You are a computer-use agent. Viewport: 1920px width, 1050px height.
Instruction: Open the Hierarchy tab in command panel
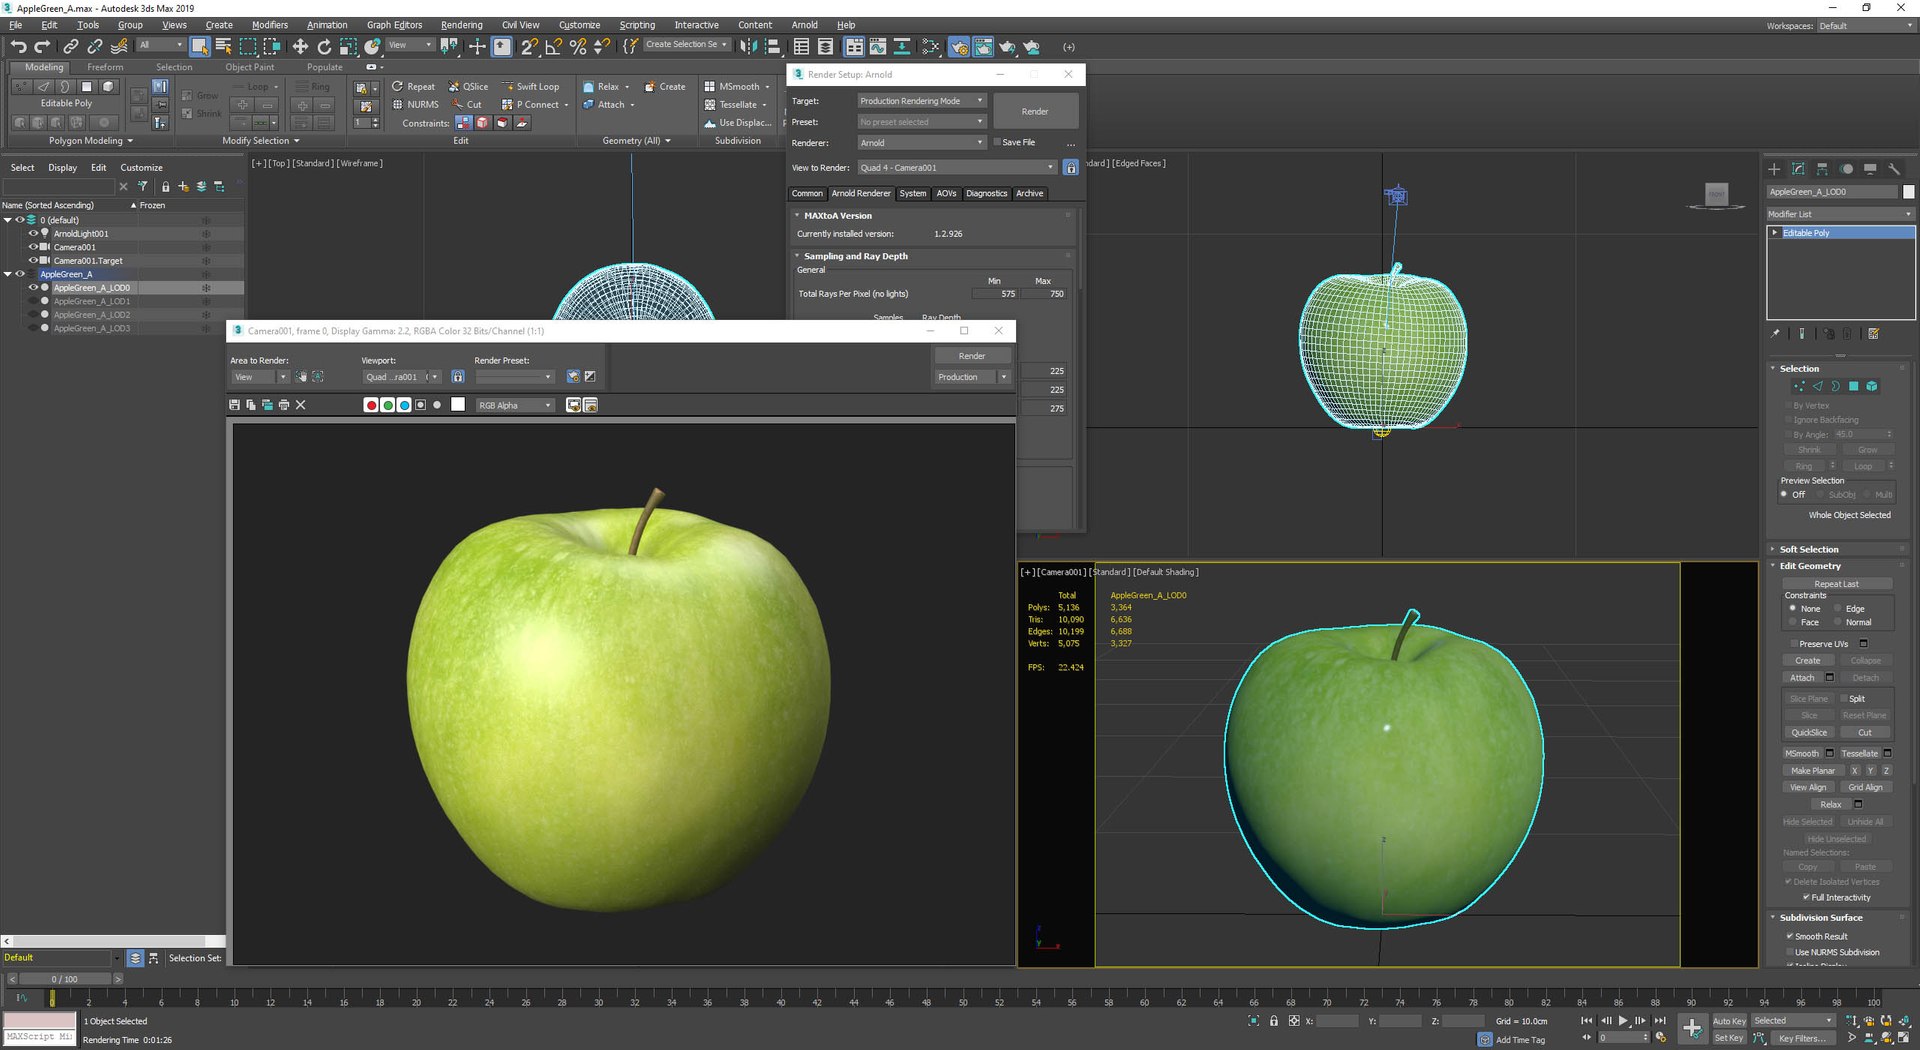point(1822,169)
